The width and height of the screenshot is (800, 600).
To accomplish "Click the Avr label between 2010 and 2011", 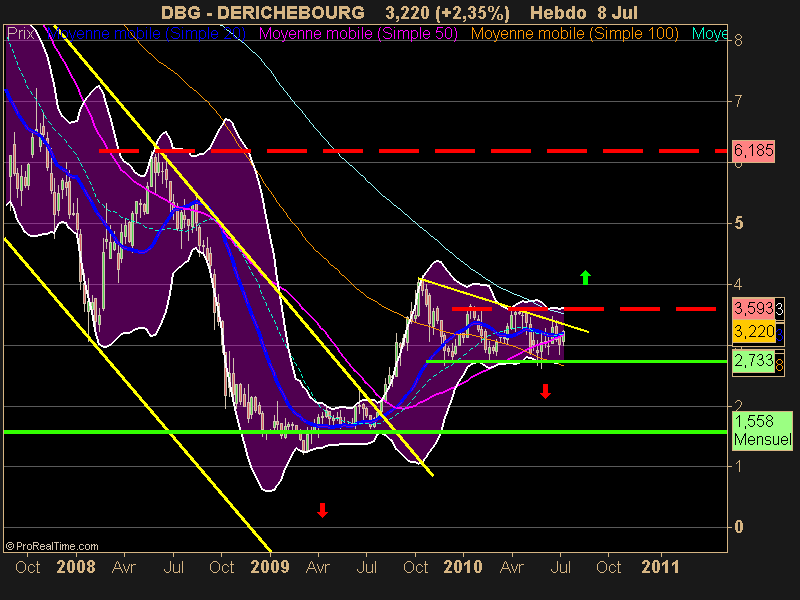I will click(512, 567).
